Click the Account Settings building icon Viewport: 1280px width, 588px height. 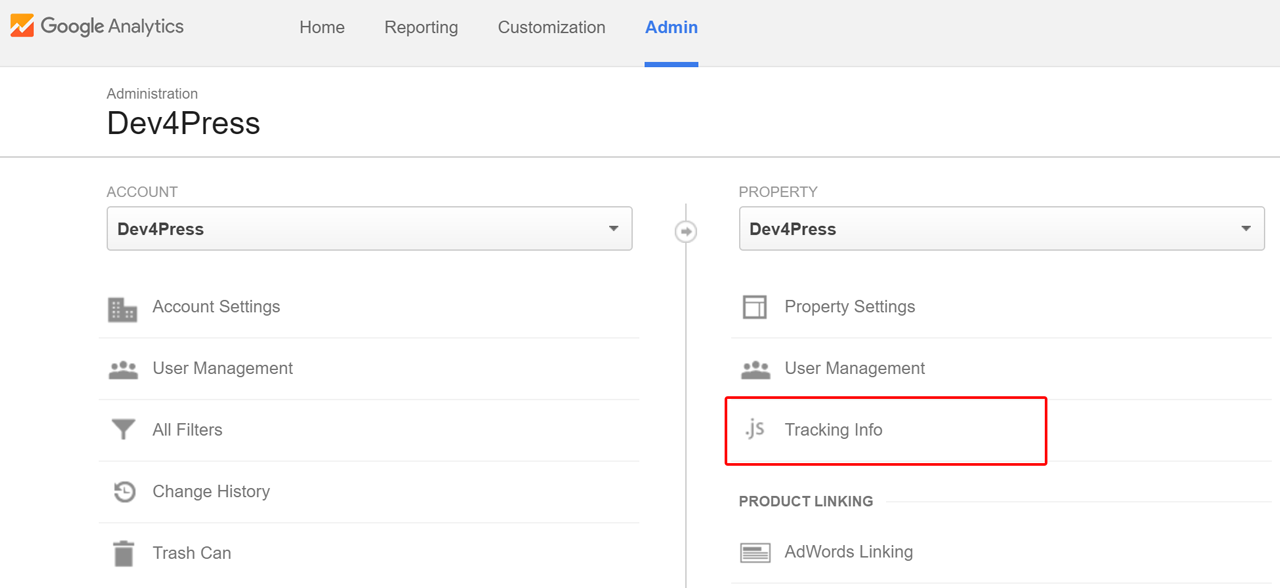[122, 309]
